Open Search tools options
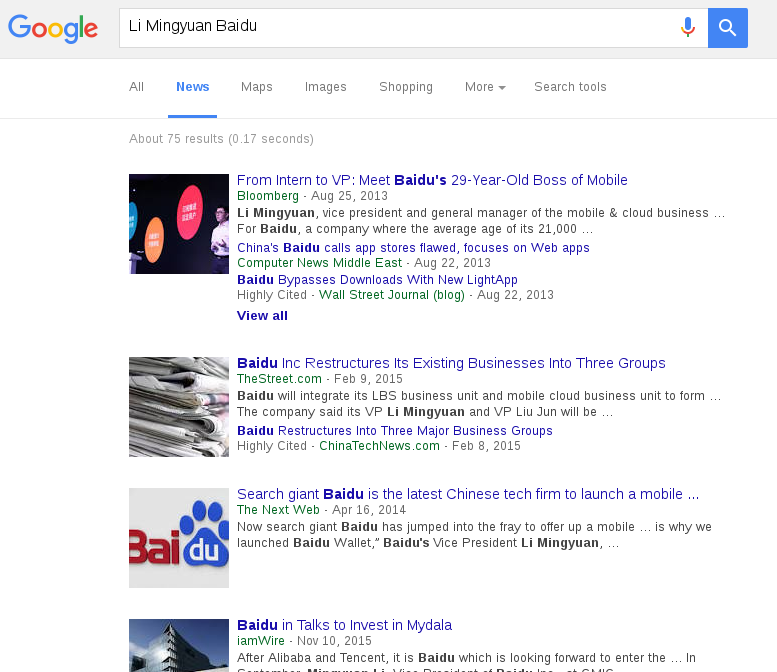This screenshot has height=672, width=777. pos(570,87)
